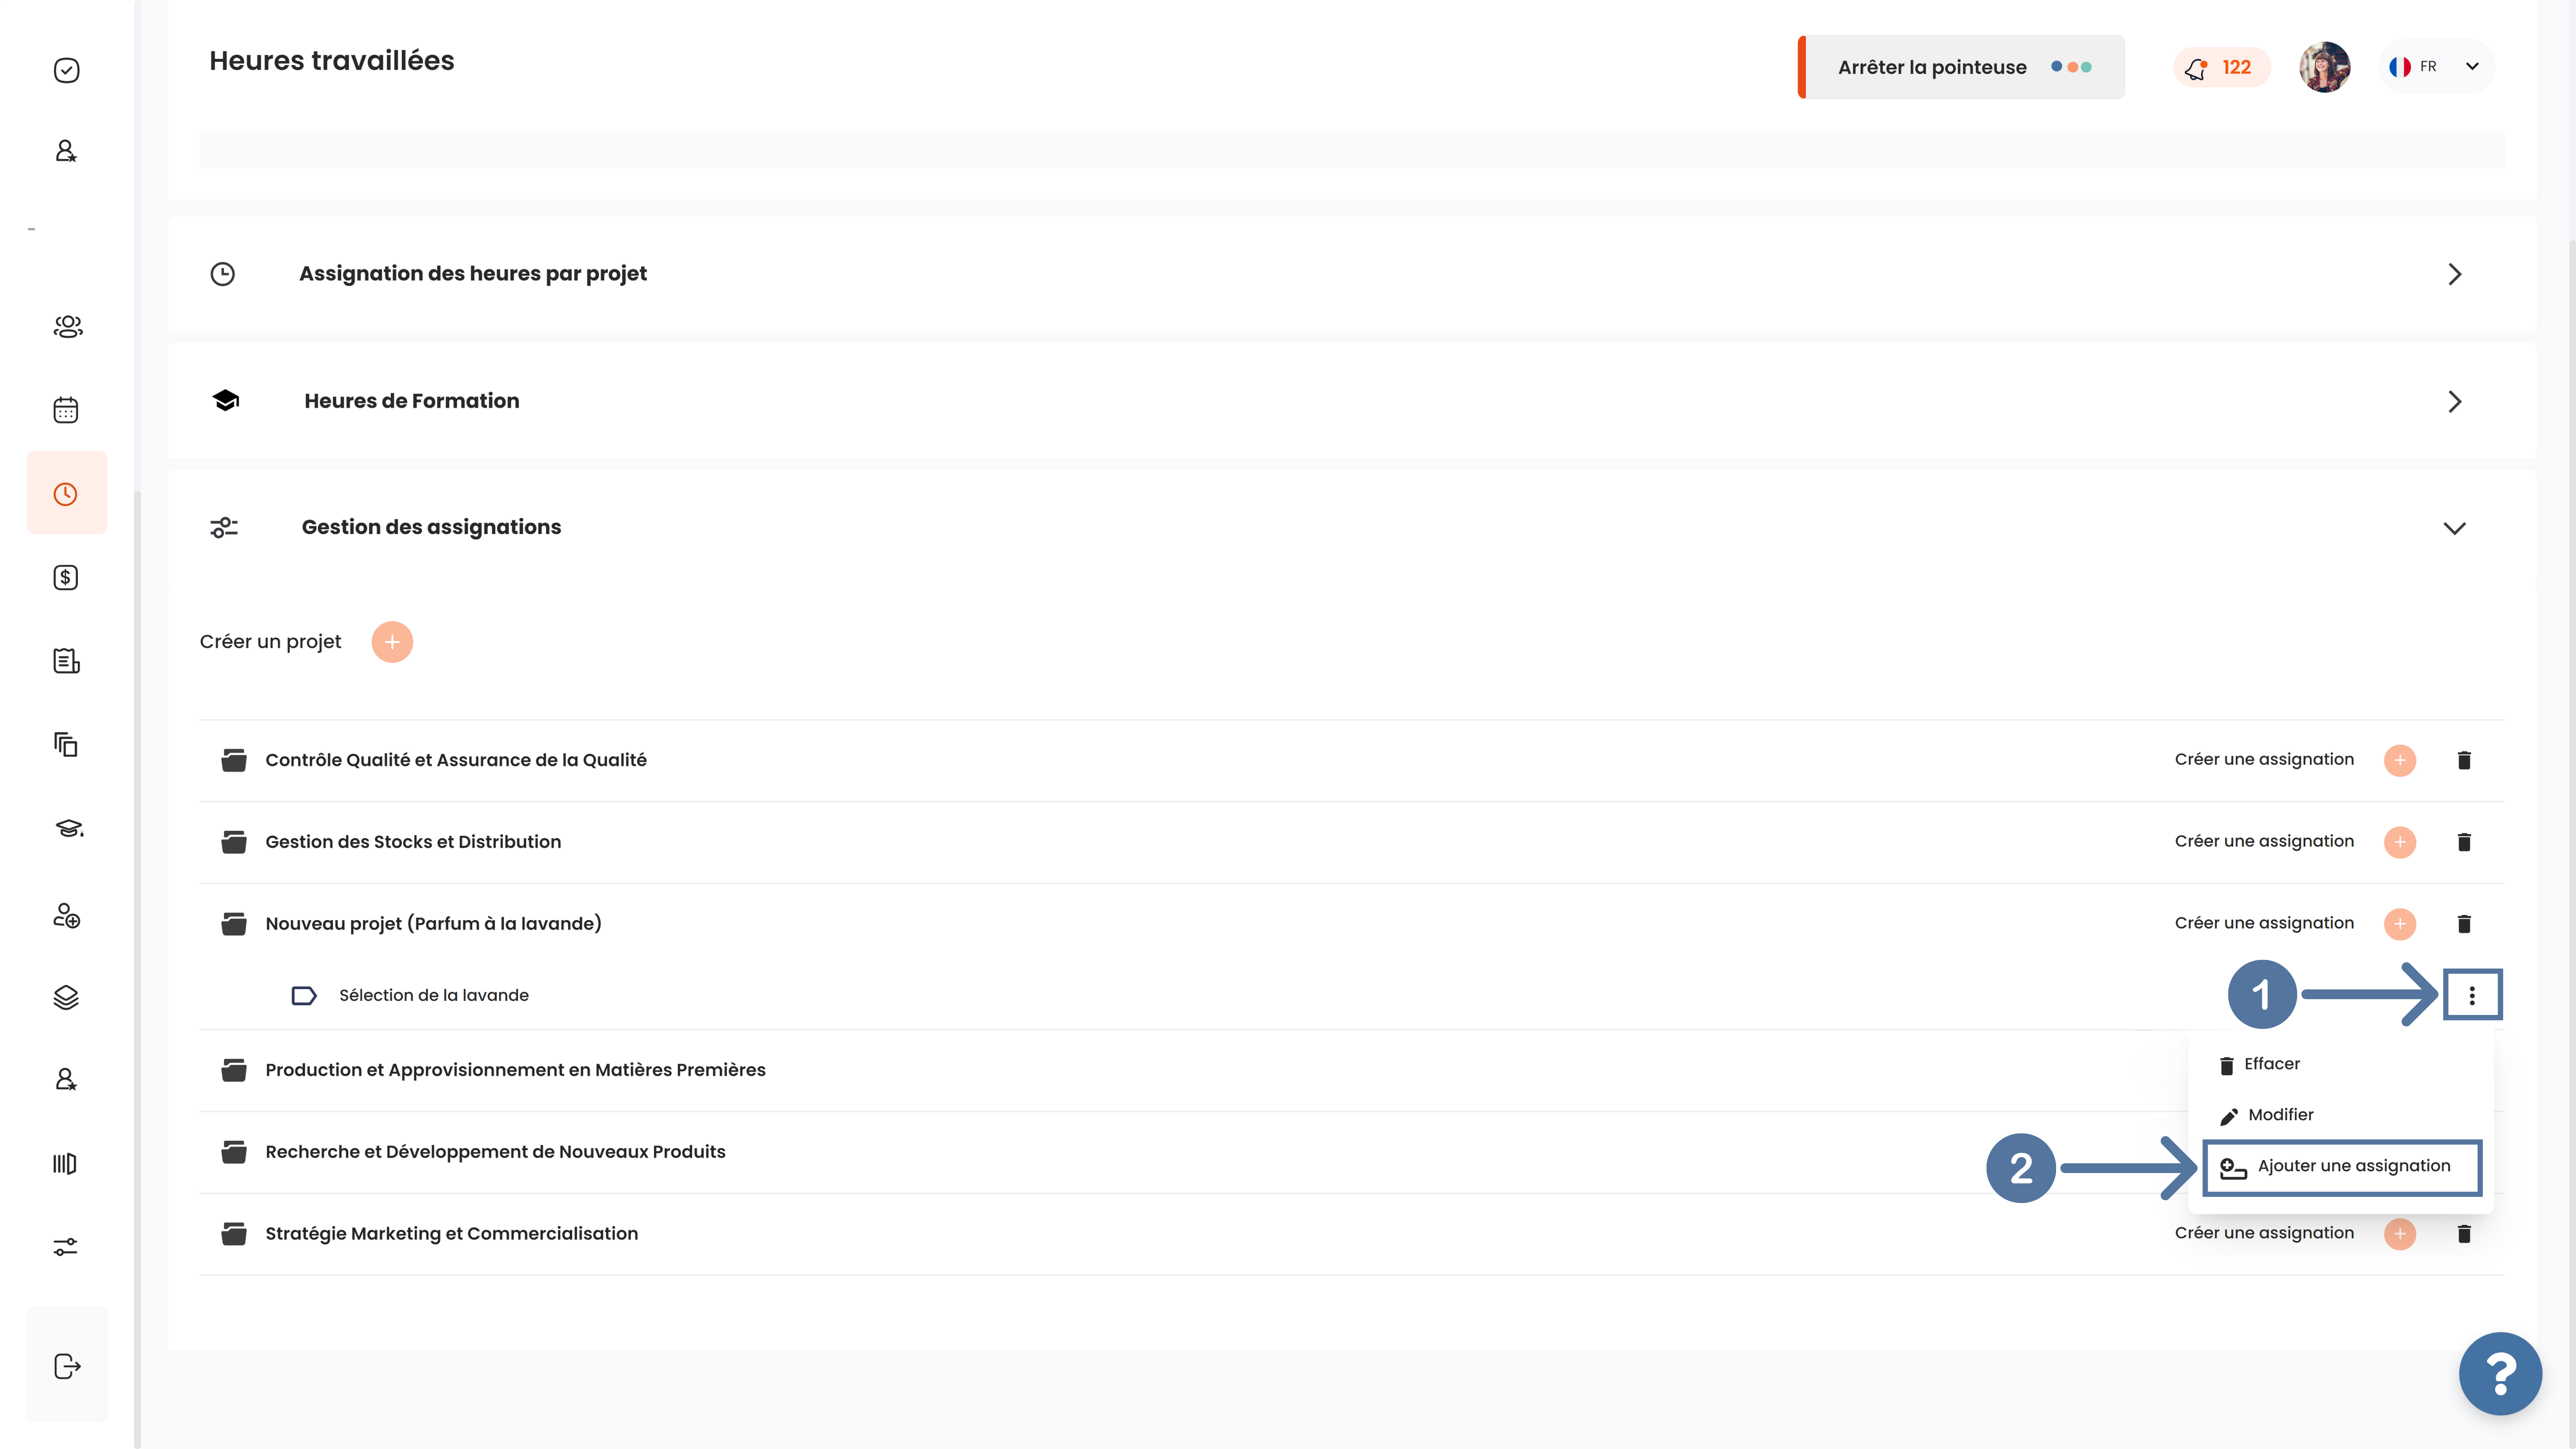Add assignation to Contrôle Qualité project
Image resolution: width=2576 pixels, height=1449 pixels.
[x=2400, y=760]
